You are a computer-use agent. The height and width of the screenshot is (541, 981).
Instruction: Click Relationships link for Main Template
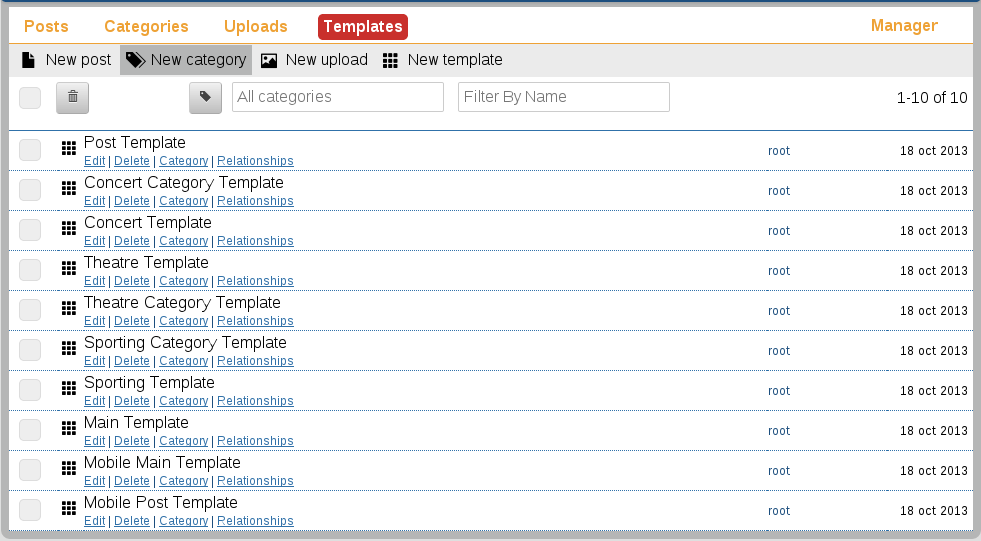click(x=255, y=441)
